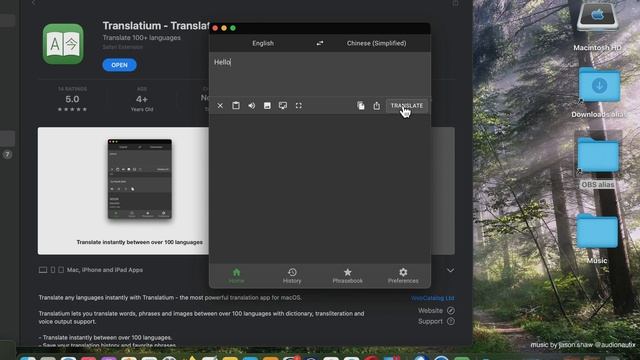Open the Phrasebook tab
This screenshot has height=360, width=640.
(347, 276)
